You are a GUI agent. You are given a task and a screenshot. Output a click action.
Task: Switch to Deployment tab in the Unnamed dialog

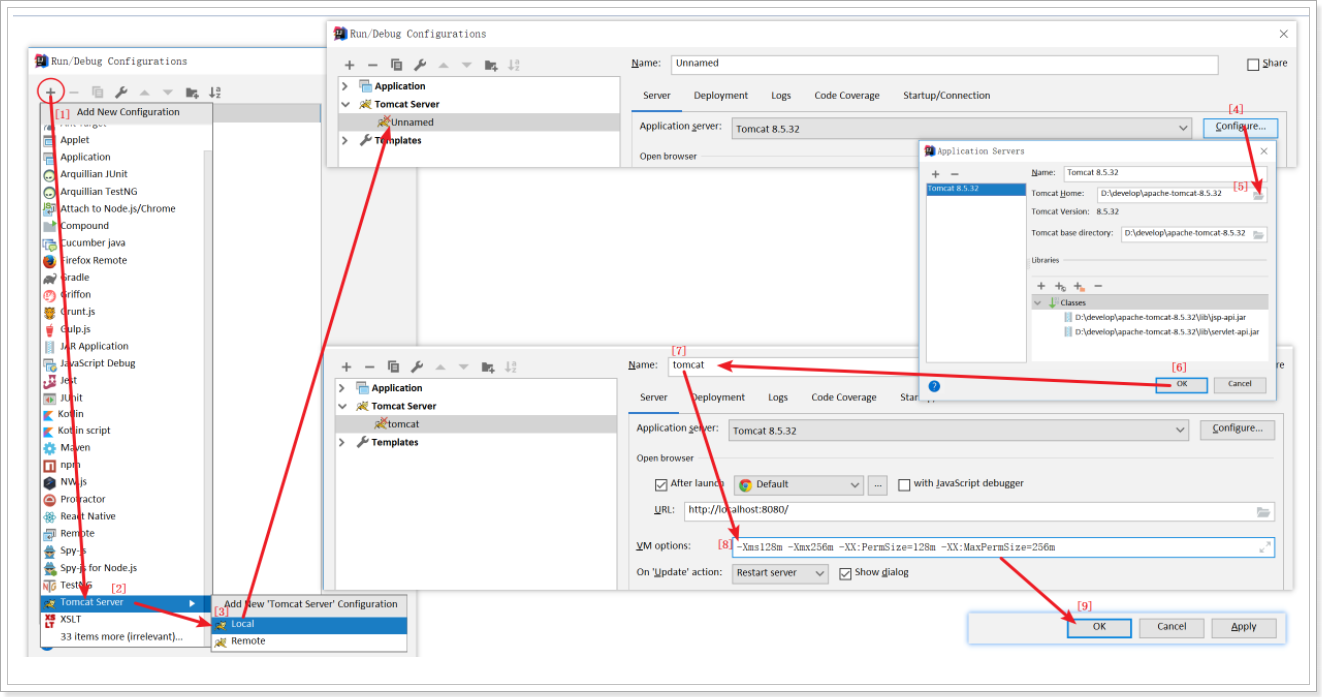pyautogui.click(x=721, y=96)
